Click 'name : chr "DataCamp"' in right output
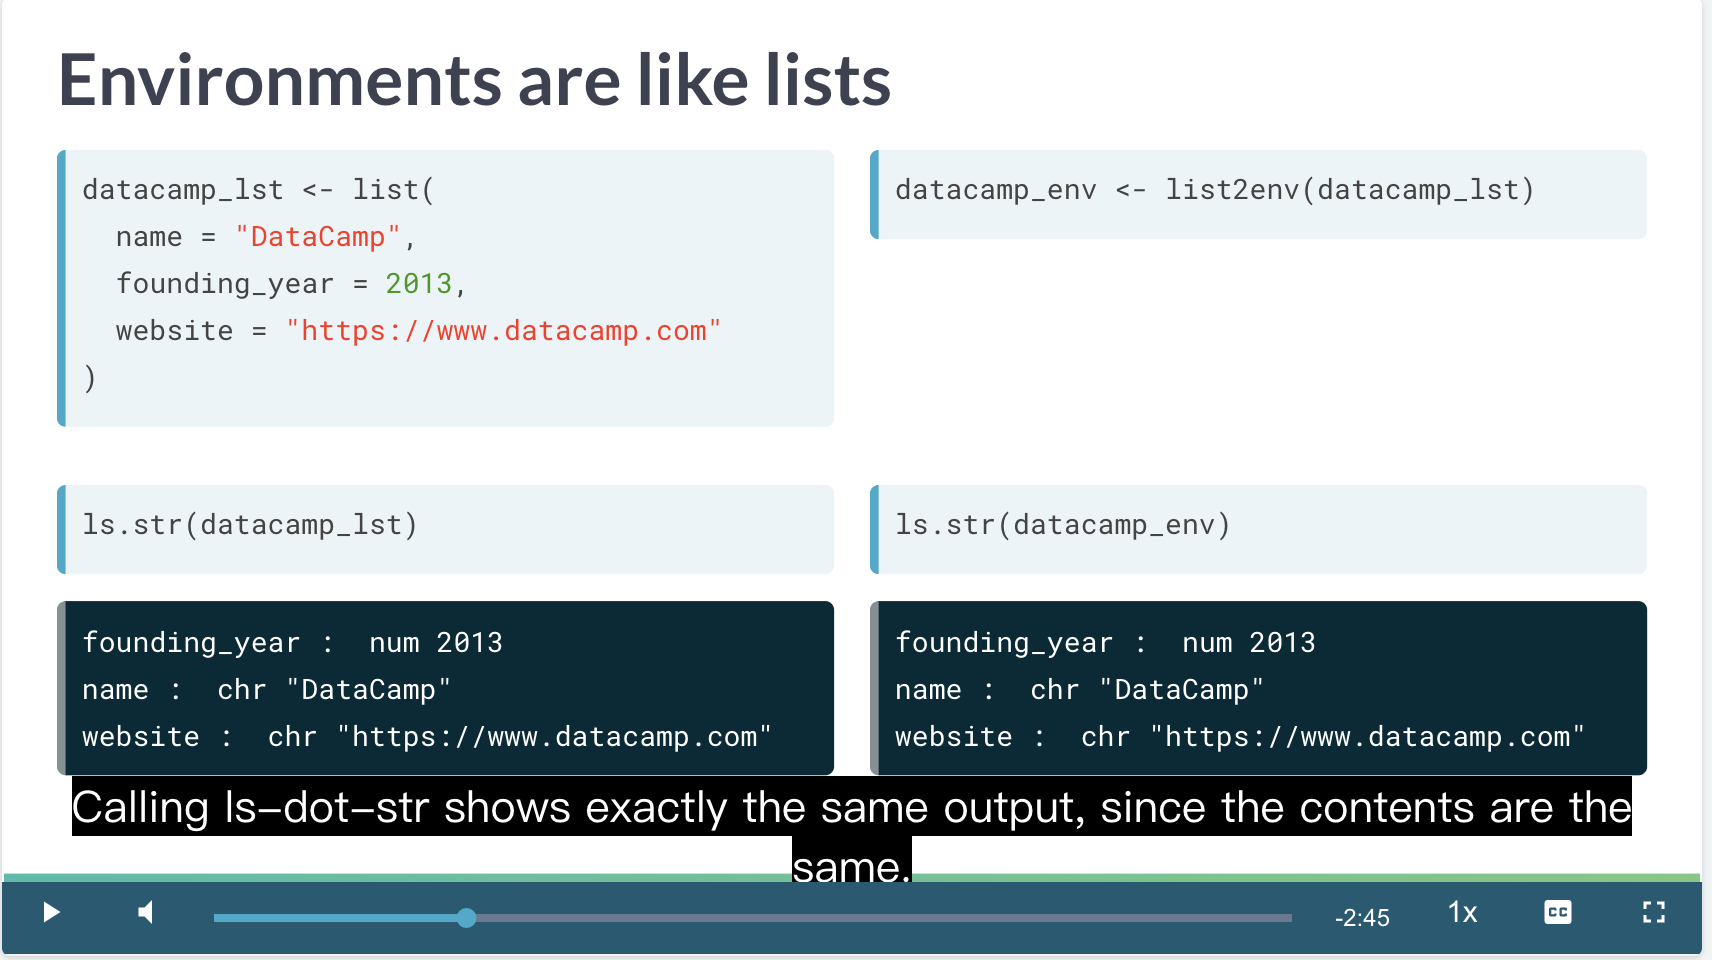1712x960 pixels. tap(1080, 690)
